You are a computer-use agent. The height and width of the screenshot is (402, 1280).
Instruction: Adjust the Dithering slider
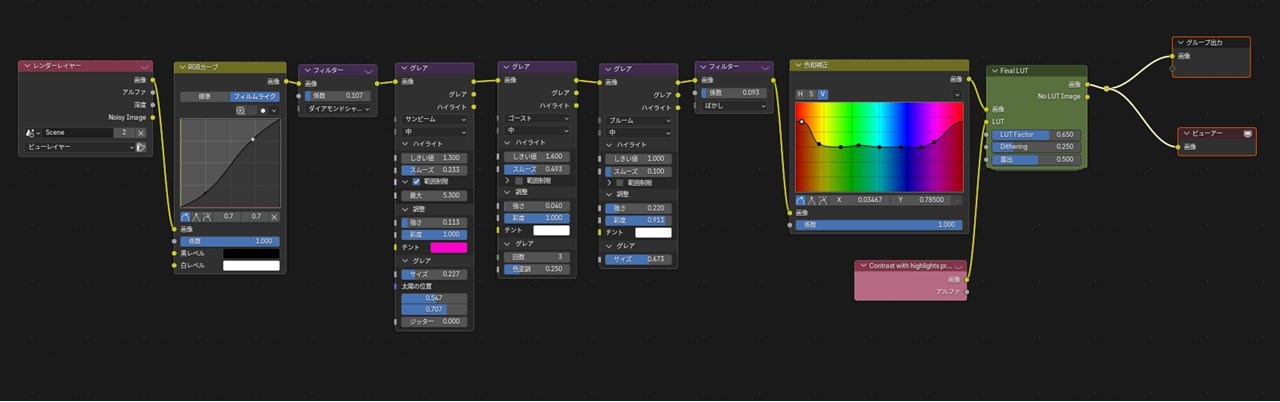(1036, 146)
